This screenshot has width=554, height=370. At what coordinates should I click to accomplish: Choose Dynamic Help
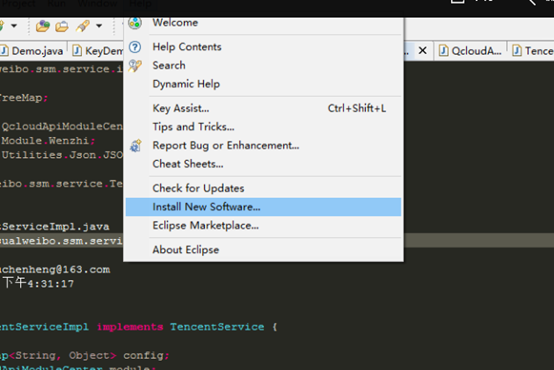coord(263,84)
